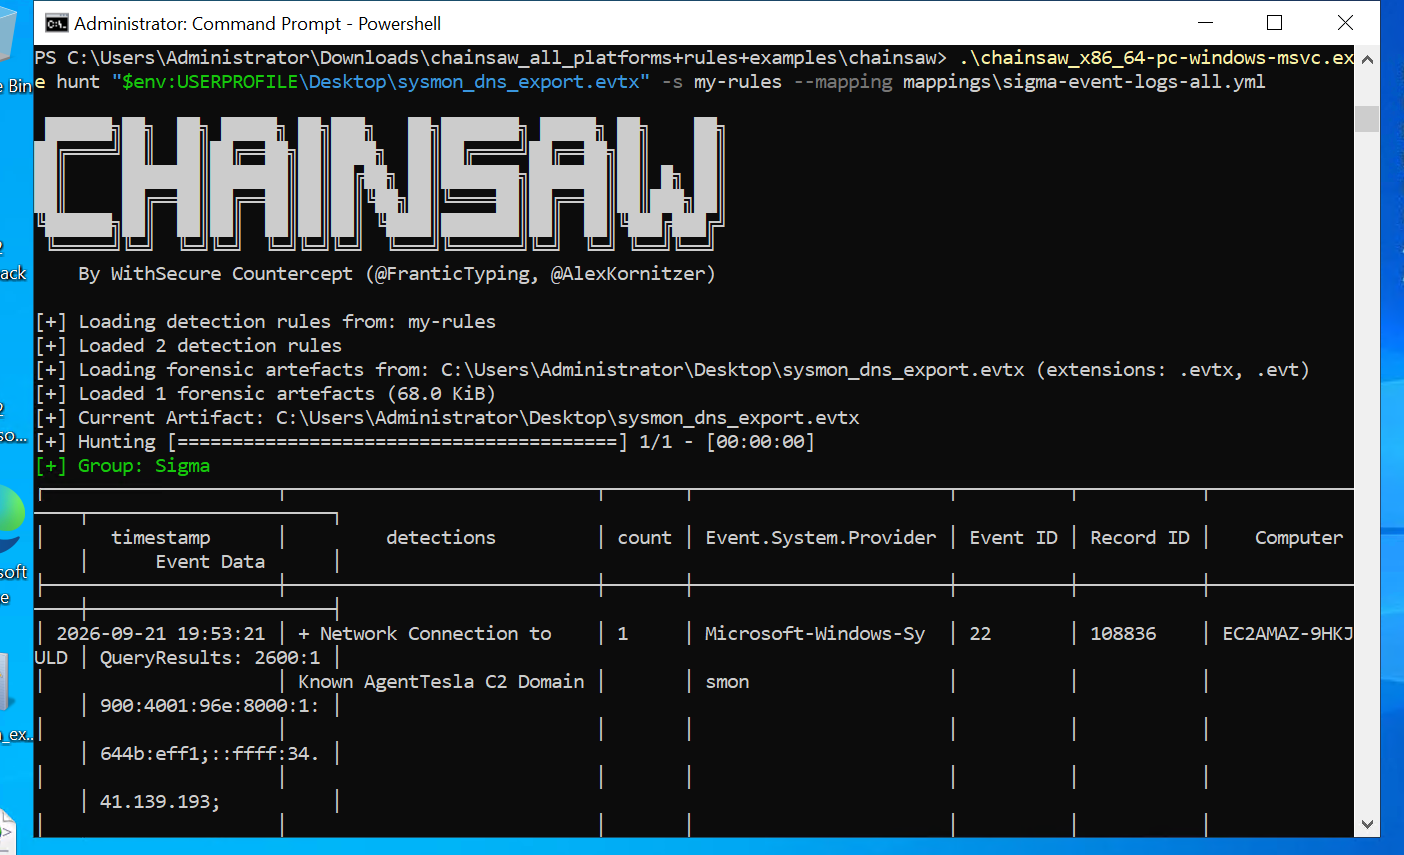
Task: Click the 'mappings\sigma-event-logs-all.yml' argument
Action: 1084,81
